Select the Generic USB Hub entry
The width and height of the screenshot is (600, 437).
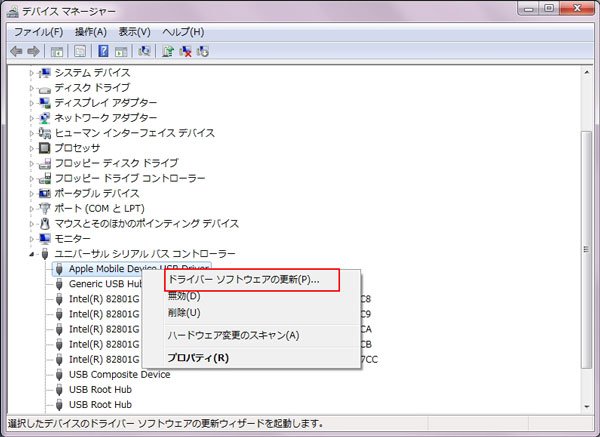pyautogui.click(x=105, y=284)
